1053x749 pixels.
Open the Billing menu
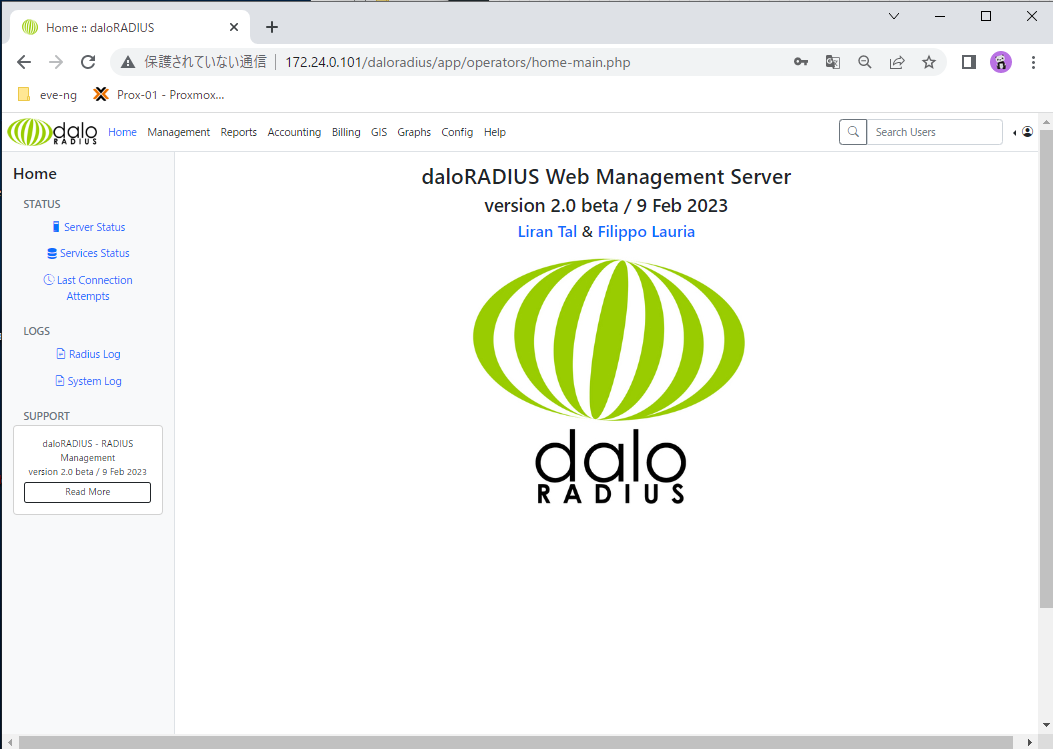346,132
